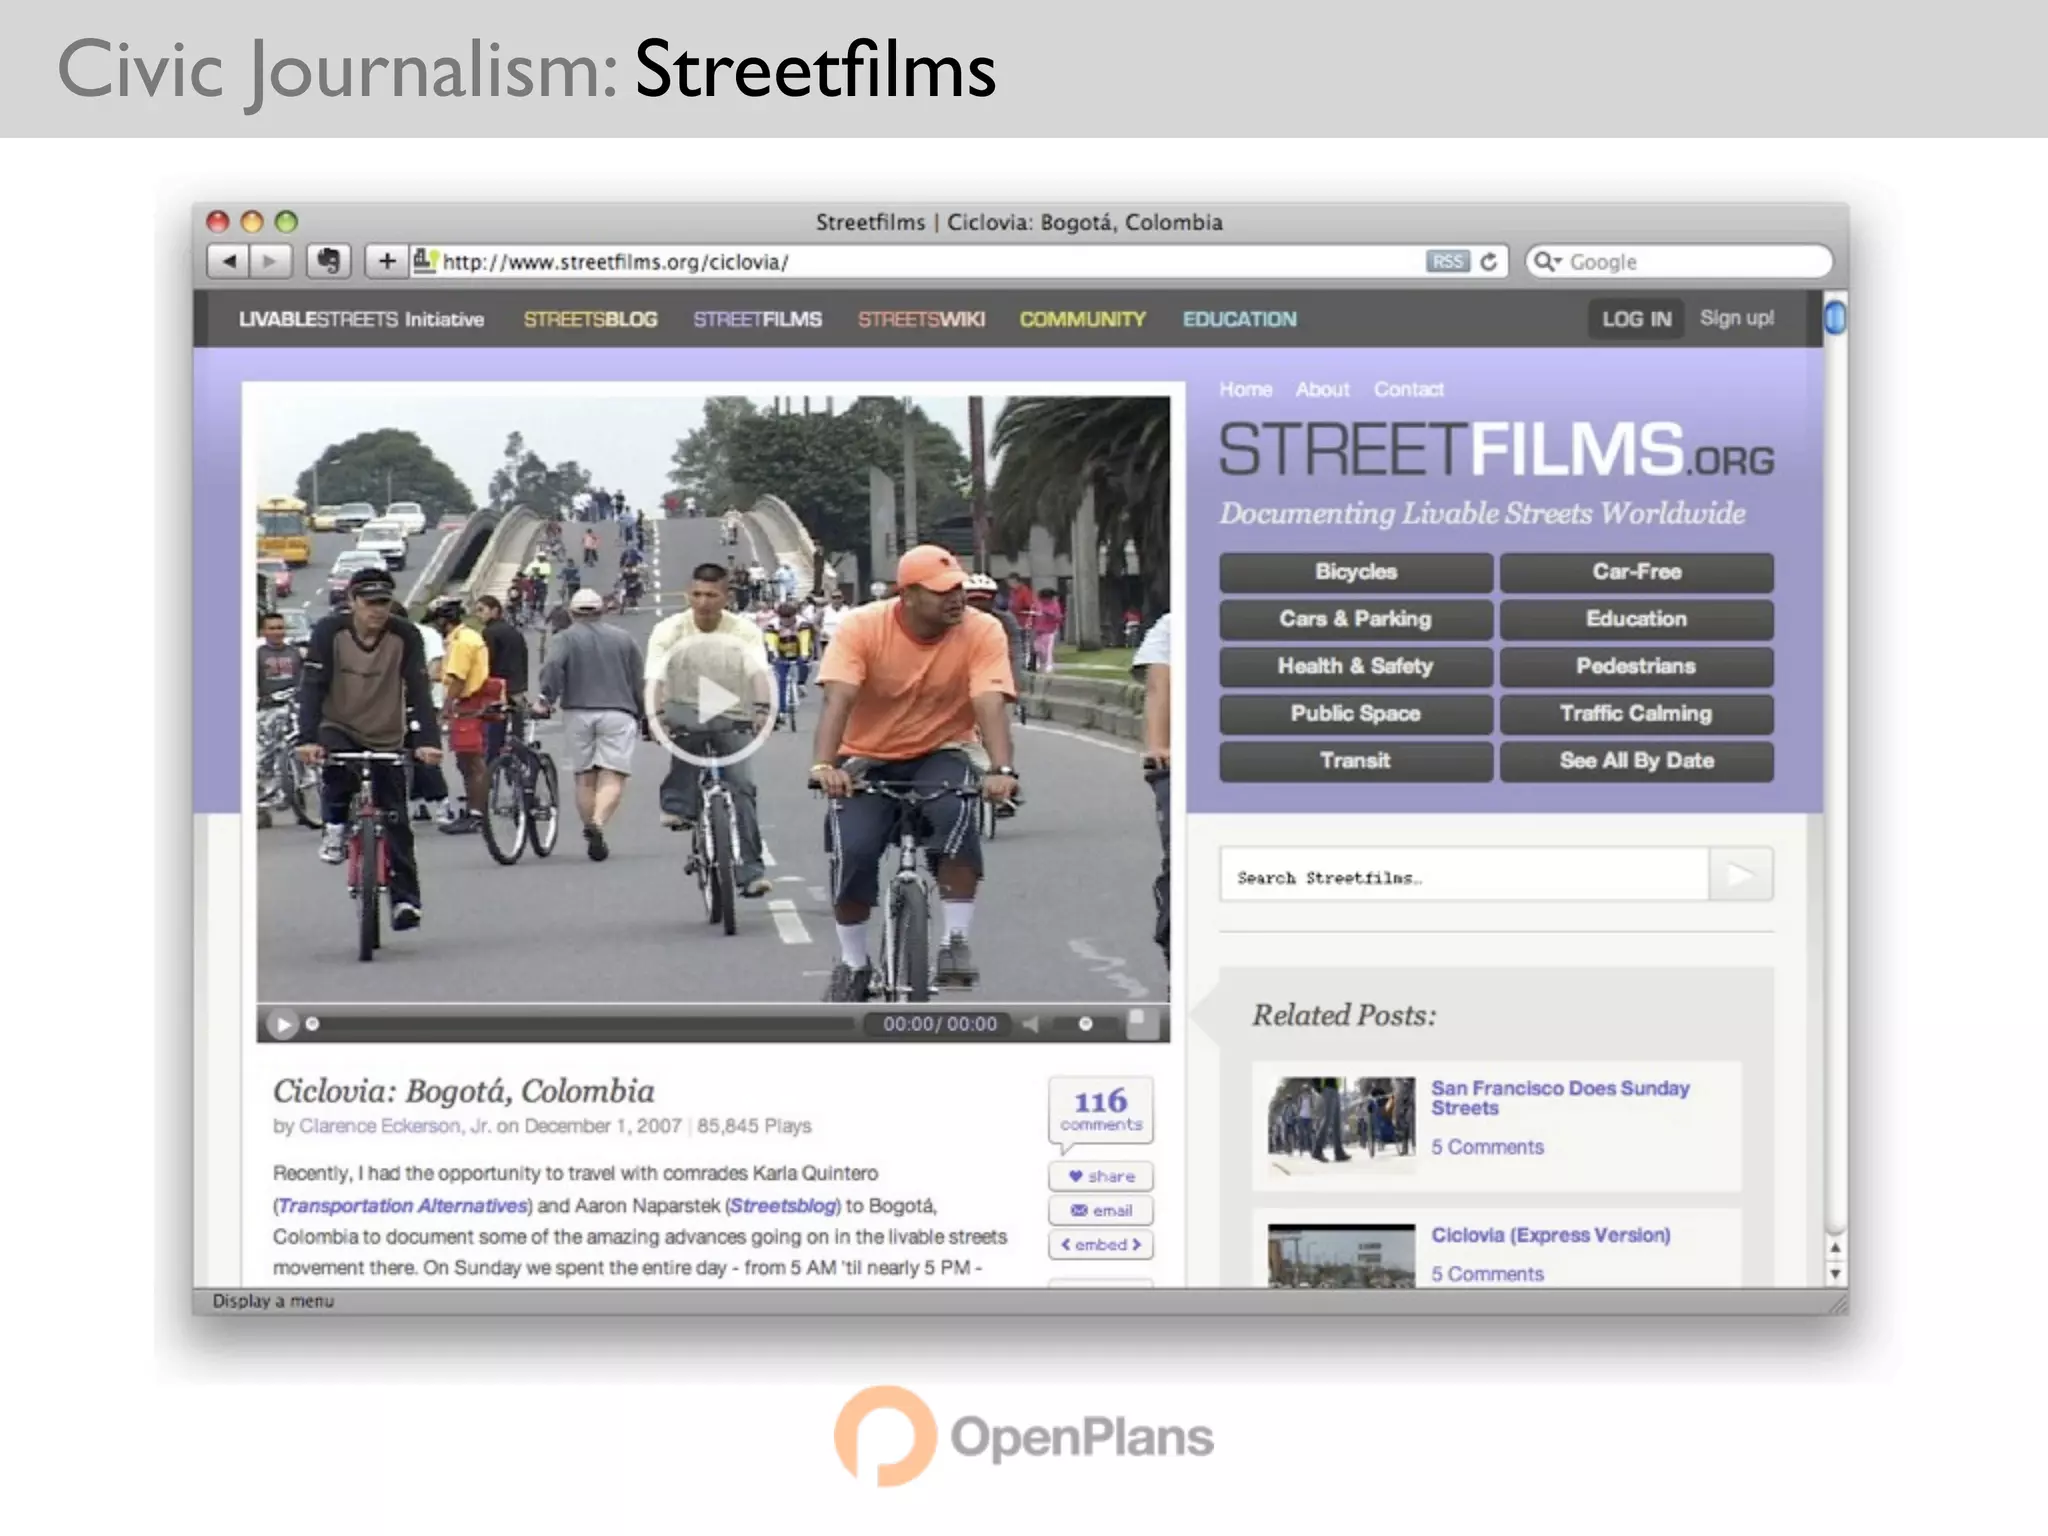Viewport: 2048px width, 1536px height.
Task: Open the COMMUNITY nav item
Action: pos(1082,319)
